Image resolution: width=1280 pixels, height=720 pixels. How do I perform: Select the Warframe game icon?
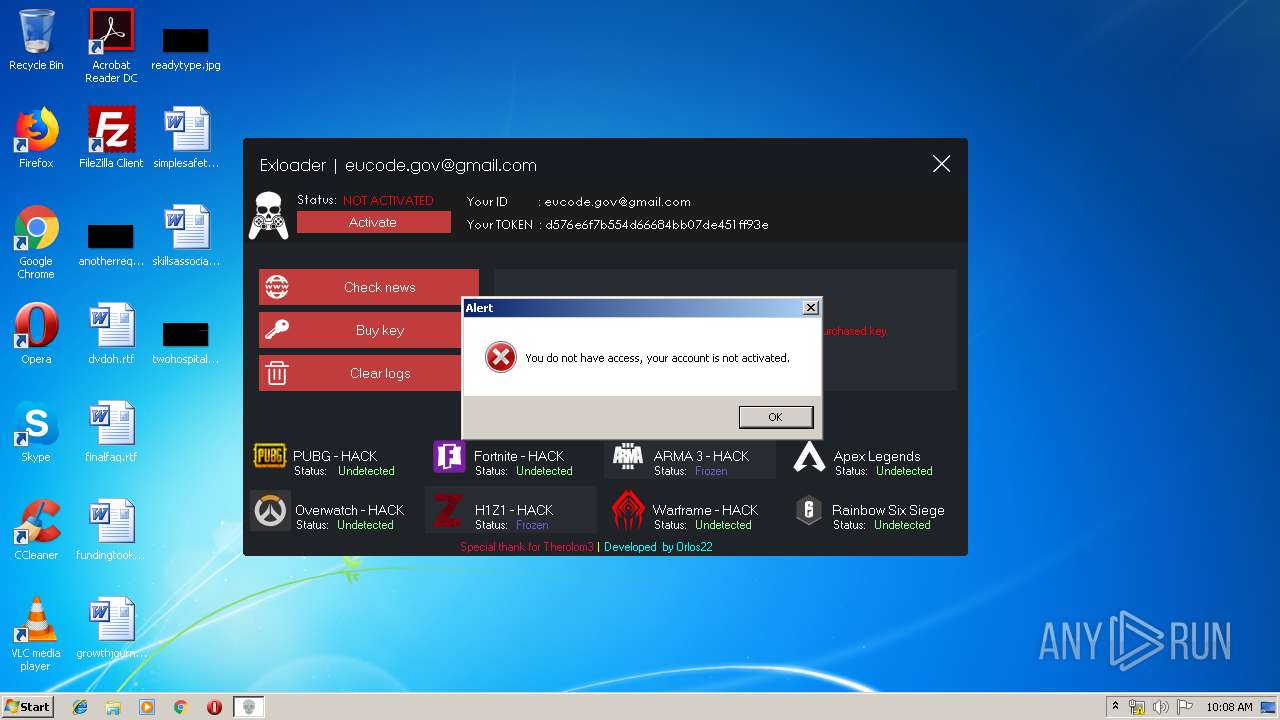(628, 511)
